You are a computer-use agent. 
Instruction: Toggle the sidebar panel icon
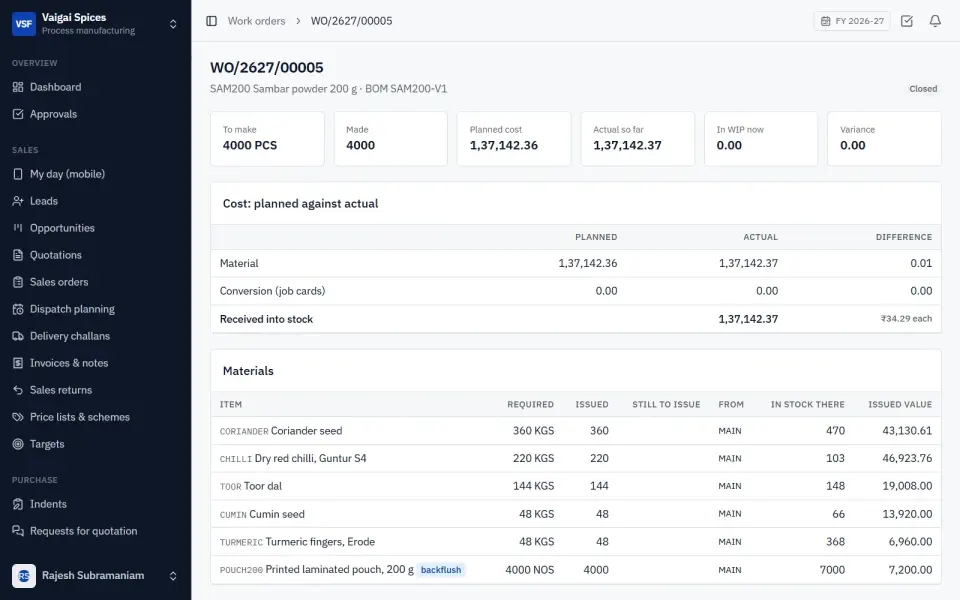(211, 21)
